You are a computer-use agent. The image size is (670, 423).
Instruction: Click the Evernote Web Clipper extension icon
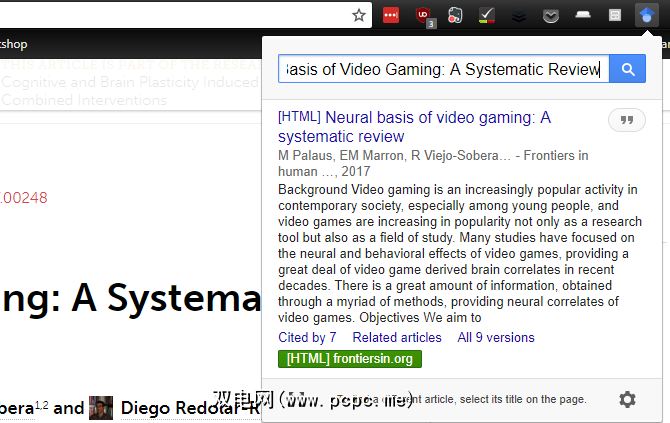coord(455,15)
